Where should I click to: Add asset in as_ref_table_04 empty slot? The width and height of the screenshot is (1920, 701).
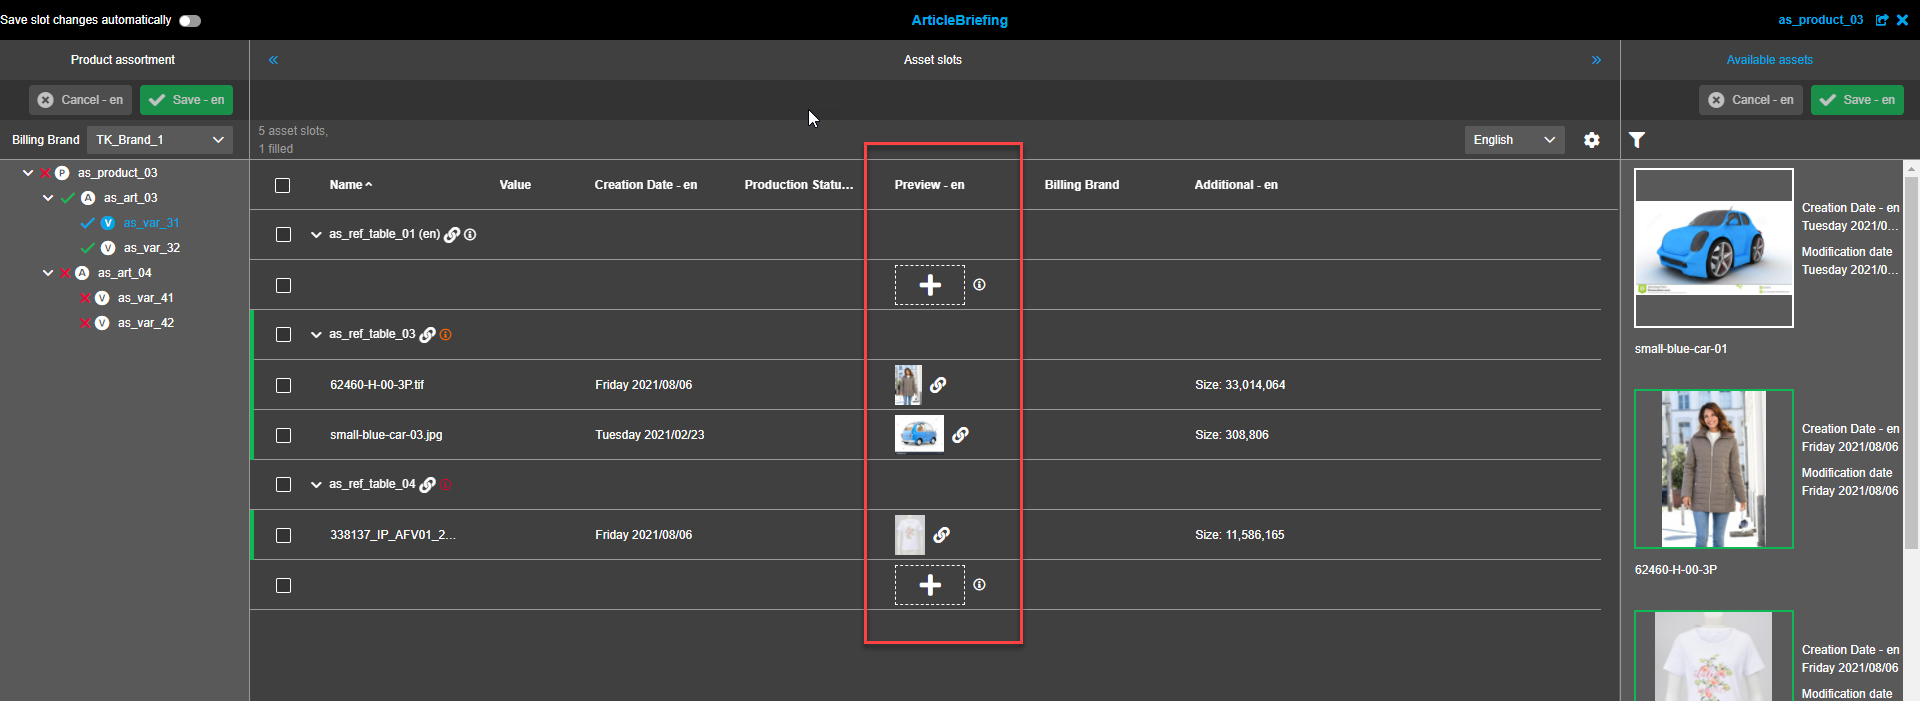click(930, 585)
